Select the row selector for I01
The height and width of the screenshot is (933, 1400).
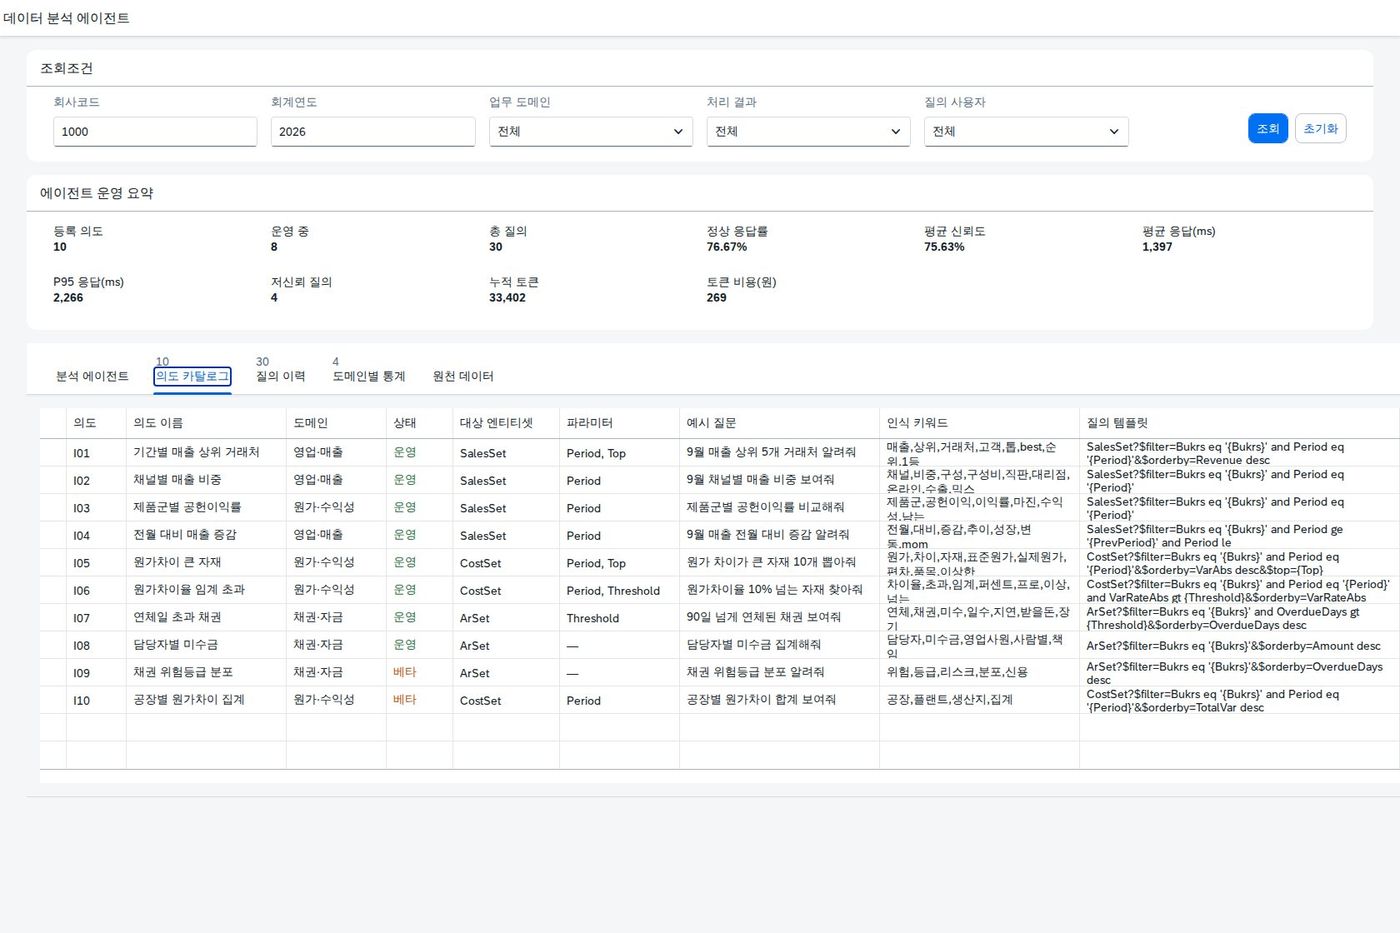pyautogui.click(x=53, y=452)
